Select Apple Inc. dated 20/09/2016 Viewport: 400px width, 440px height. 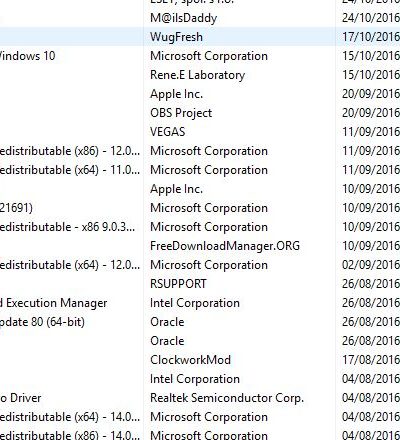(x=176, y=94)
